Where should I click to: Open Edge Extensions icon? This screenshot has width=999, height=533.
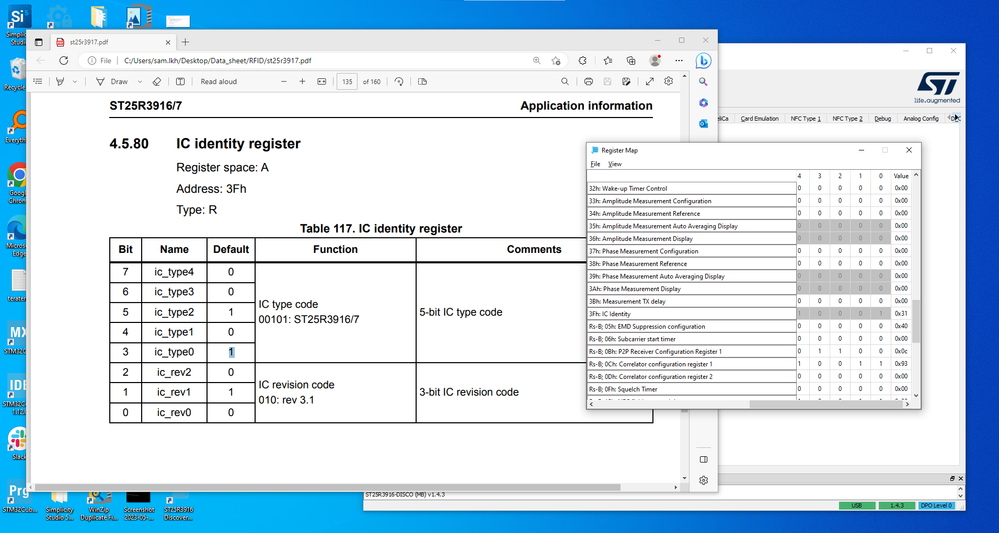[x=582, y=60]
